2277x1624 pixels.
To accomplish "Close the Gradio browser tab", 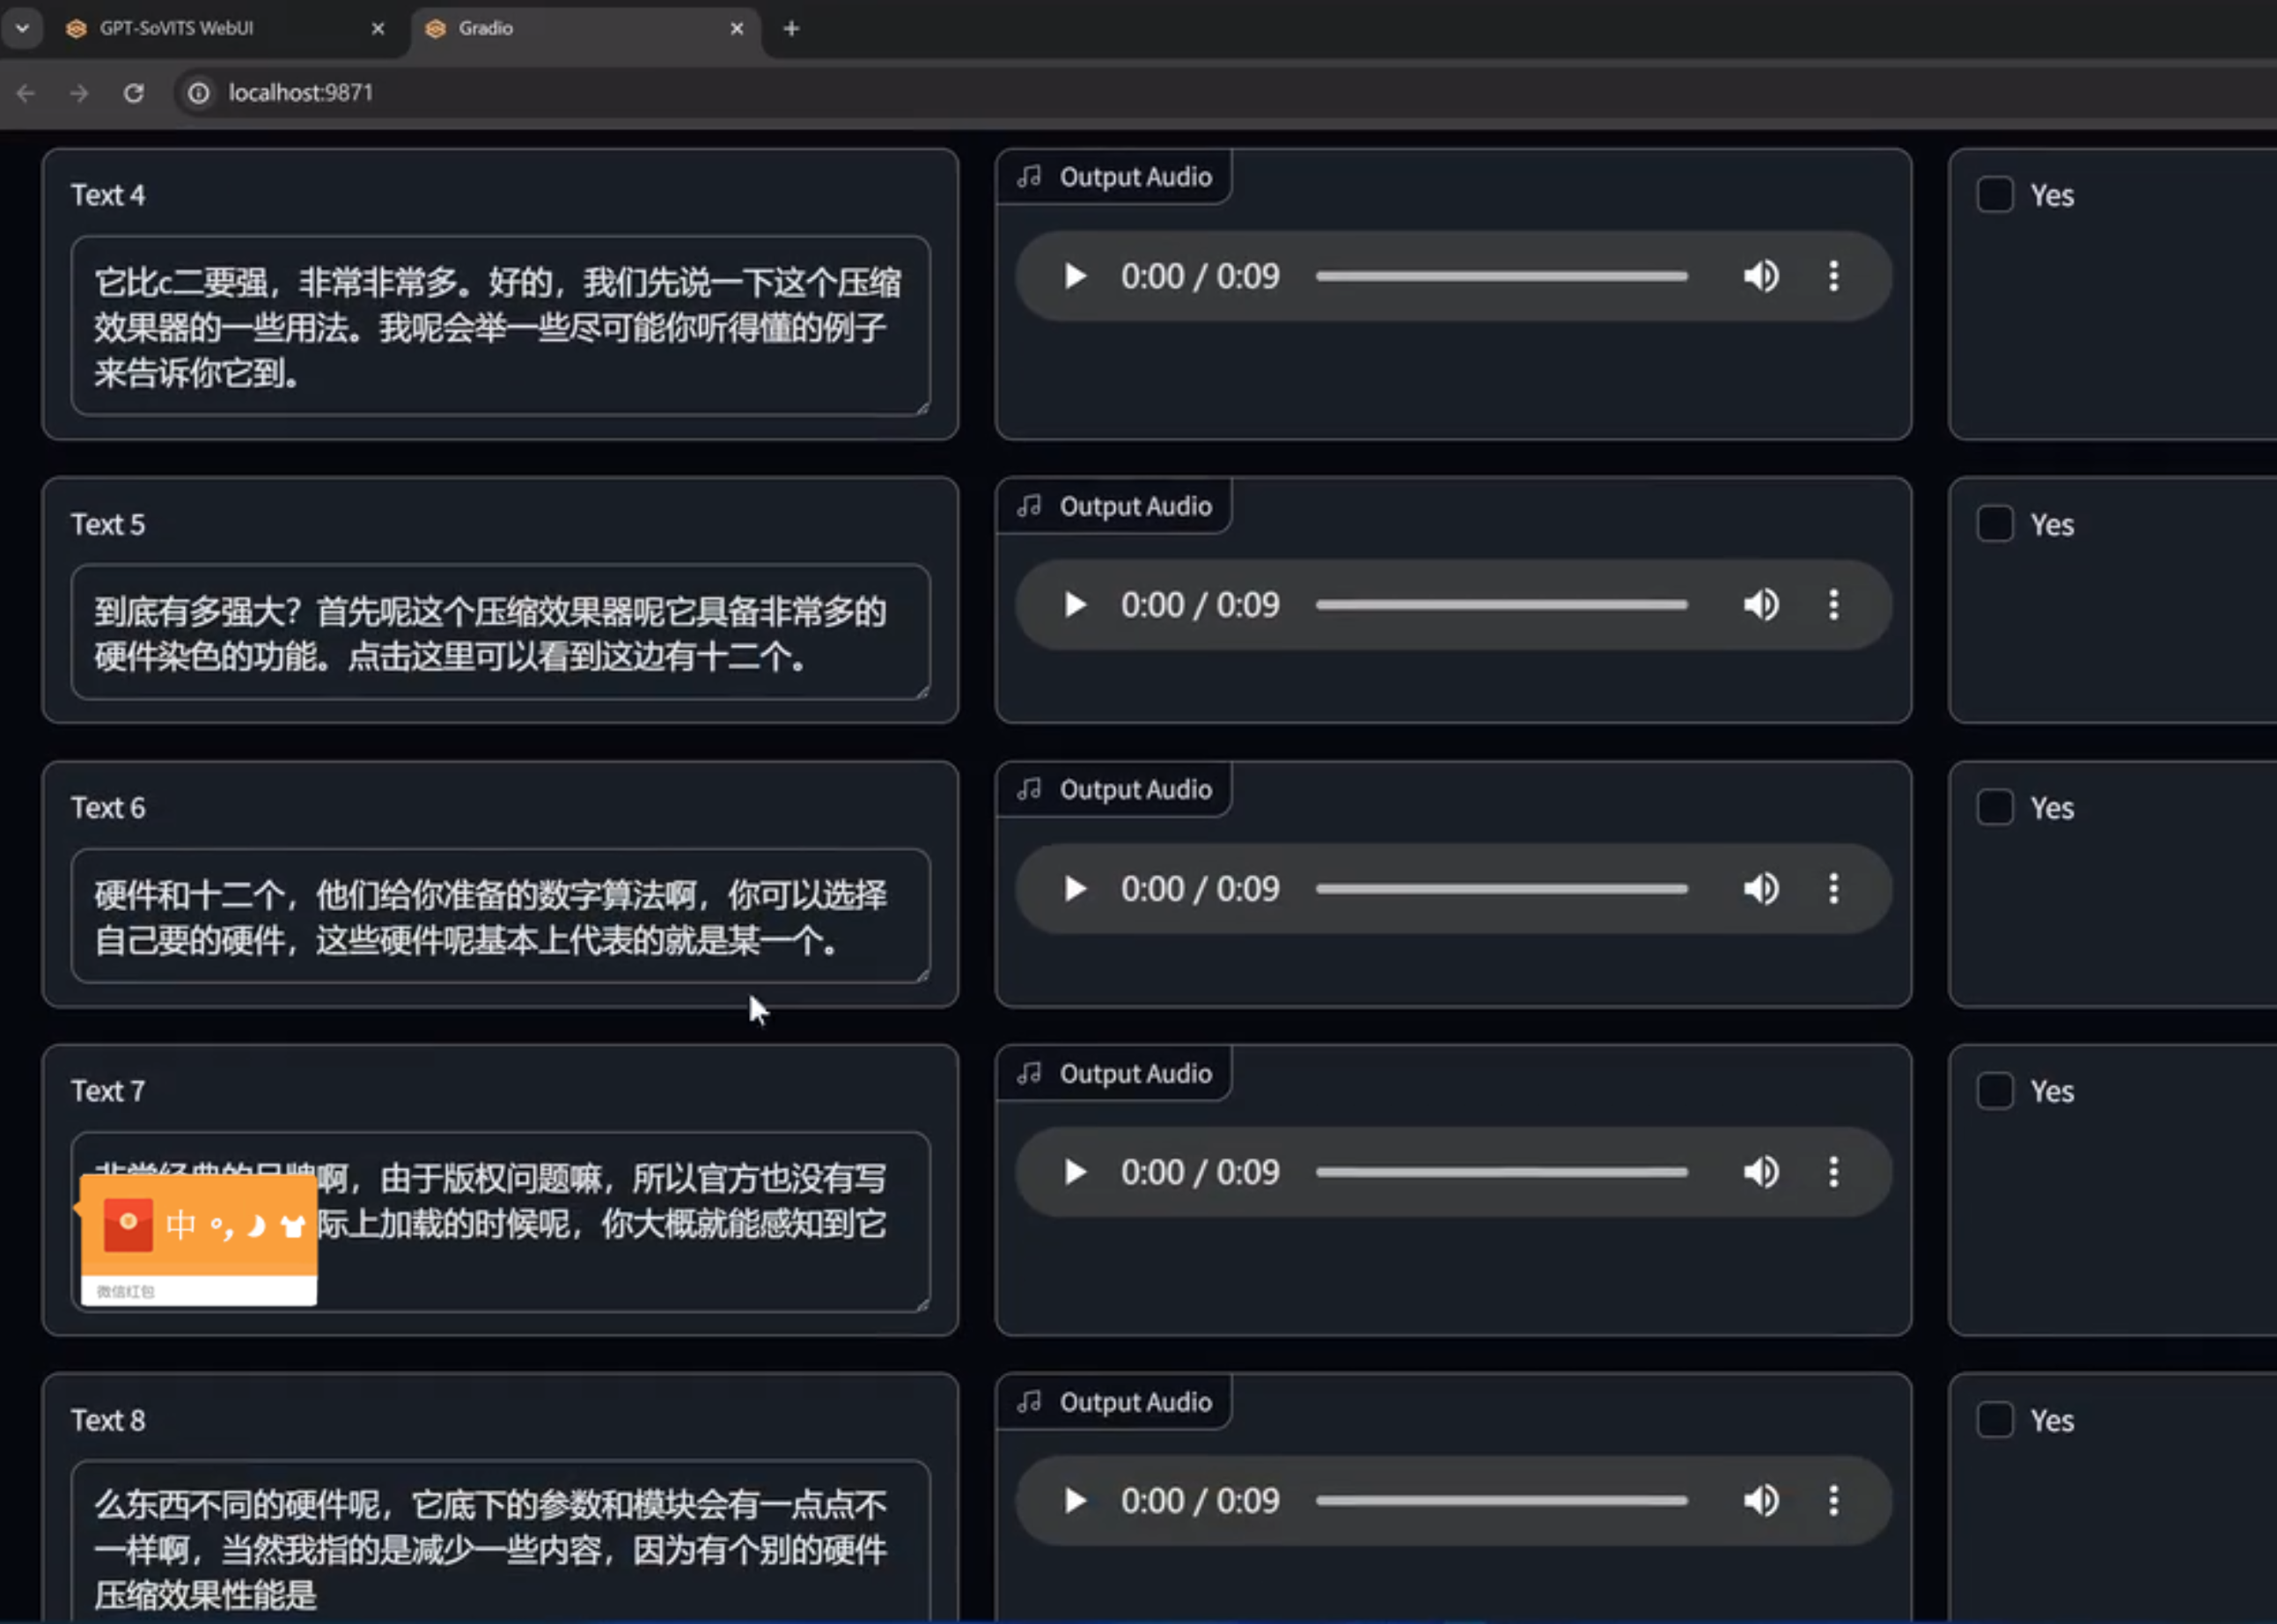I will [737, 28].
